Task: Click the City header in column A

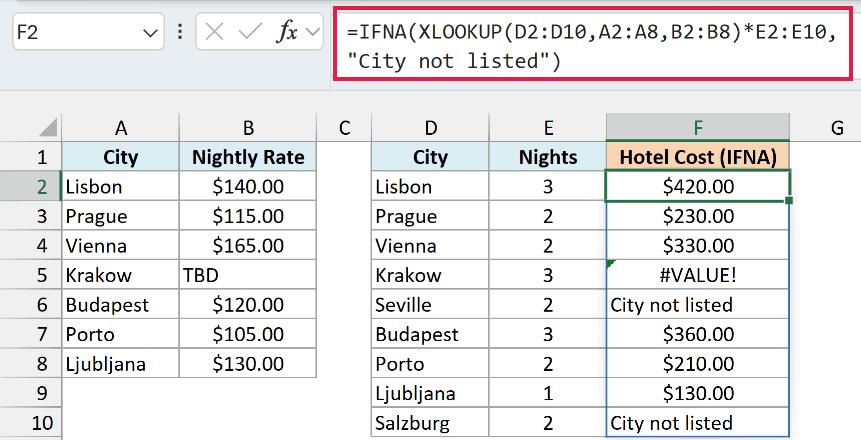Action: 121,157
